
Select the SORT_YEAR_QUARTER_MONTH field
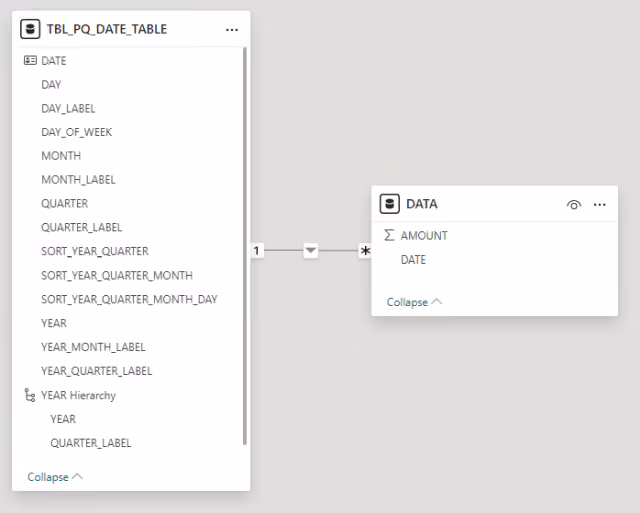click(117, 275)
